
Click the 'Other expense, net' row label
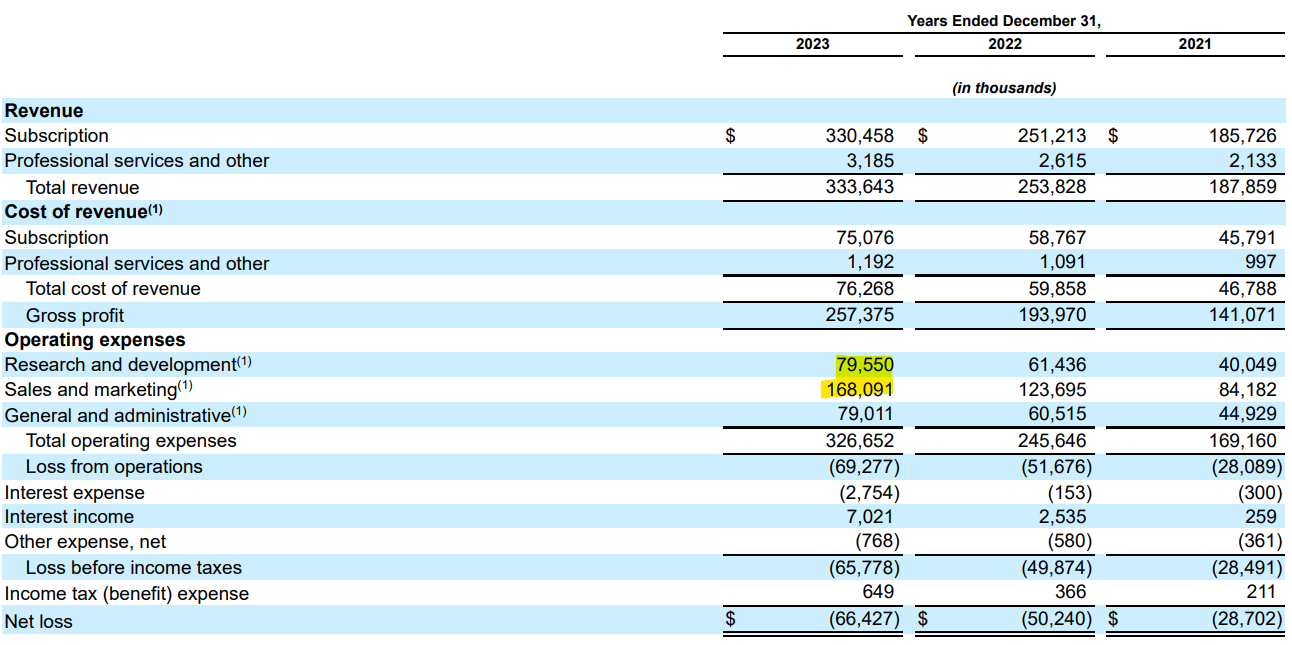point(86,542)
